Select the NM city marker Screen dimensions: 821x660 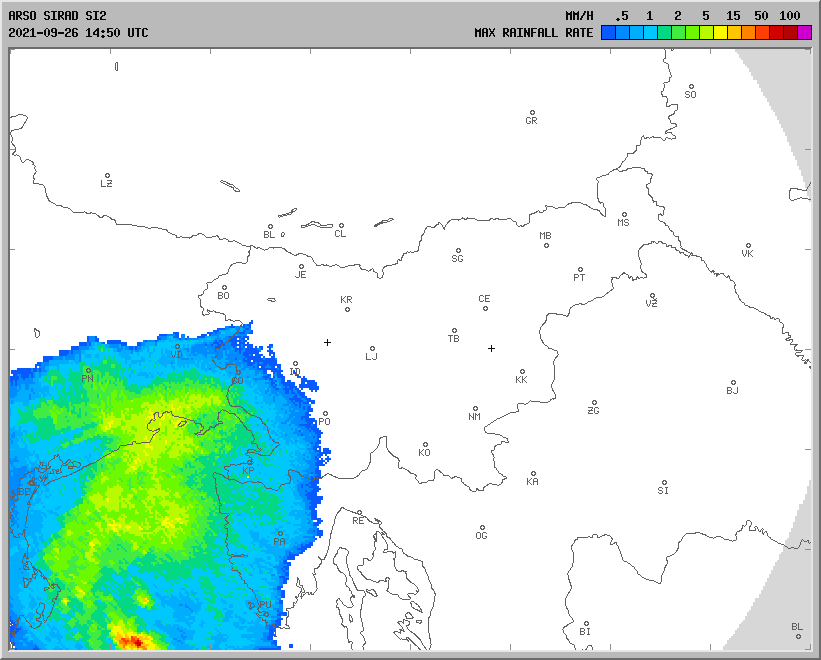click(x=475, y=409)
